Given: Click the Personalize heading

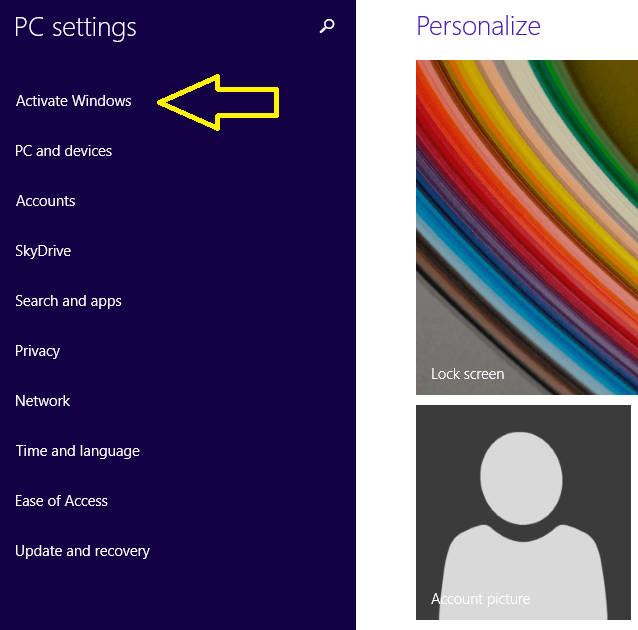Looking at the screenshot, I should click(478, 26).
